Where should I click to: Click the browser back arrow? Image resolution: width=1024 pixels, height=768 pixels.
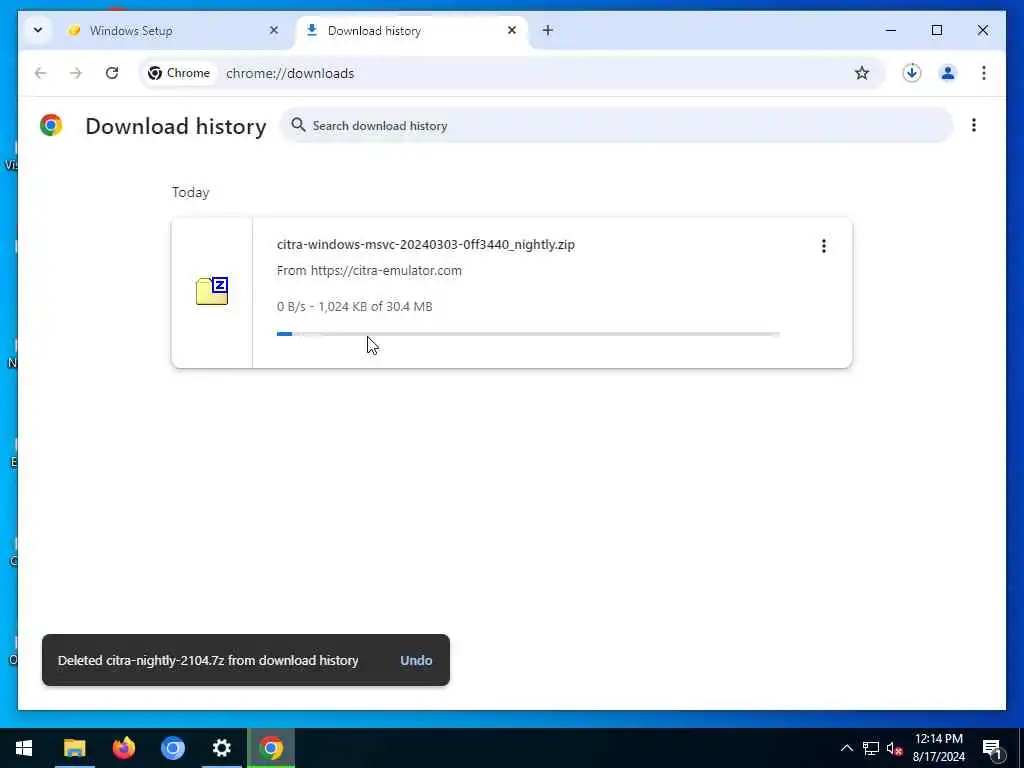(40, 73)
